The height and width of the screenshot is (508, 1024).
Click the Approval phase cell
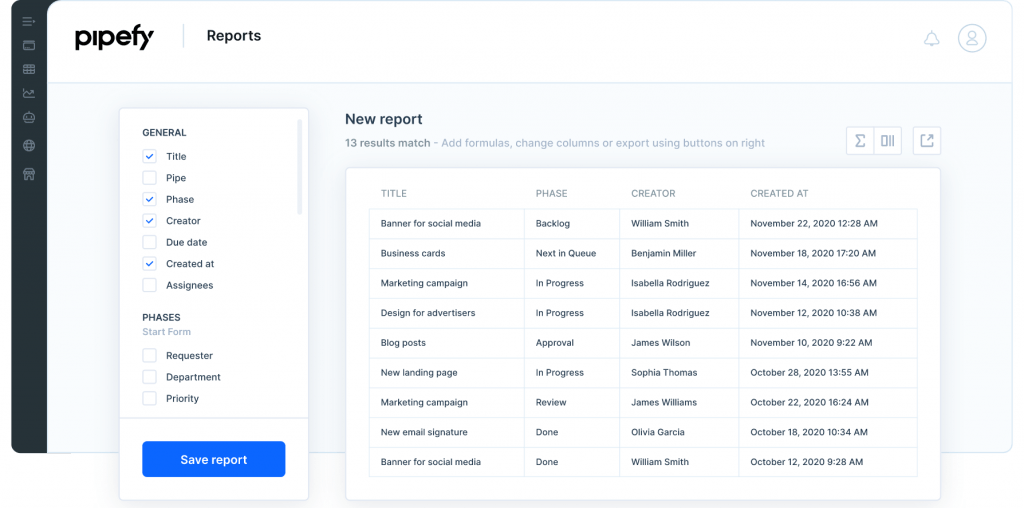click(x=572, y=343)
